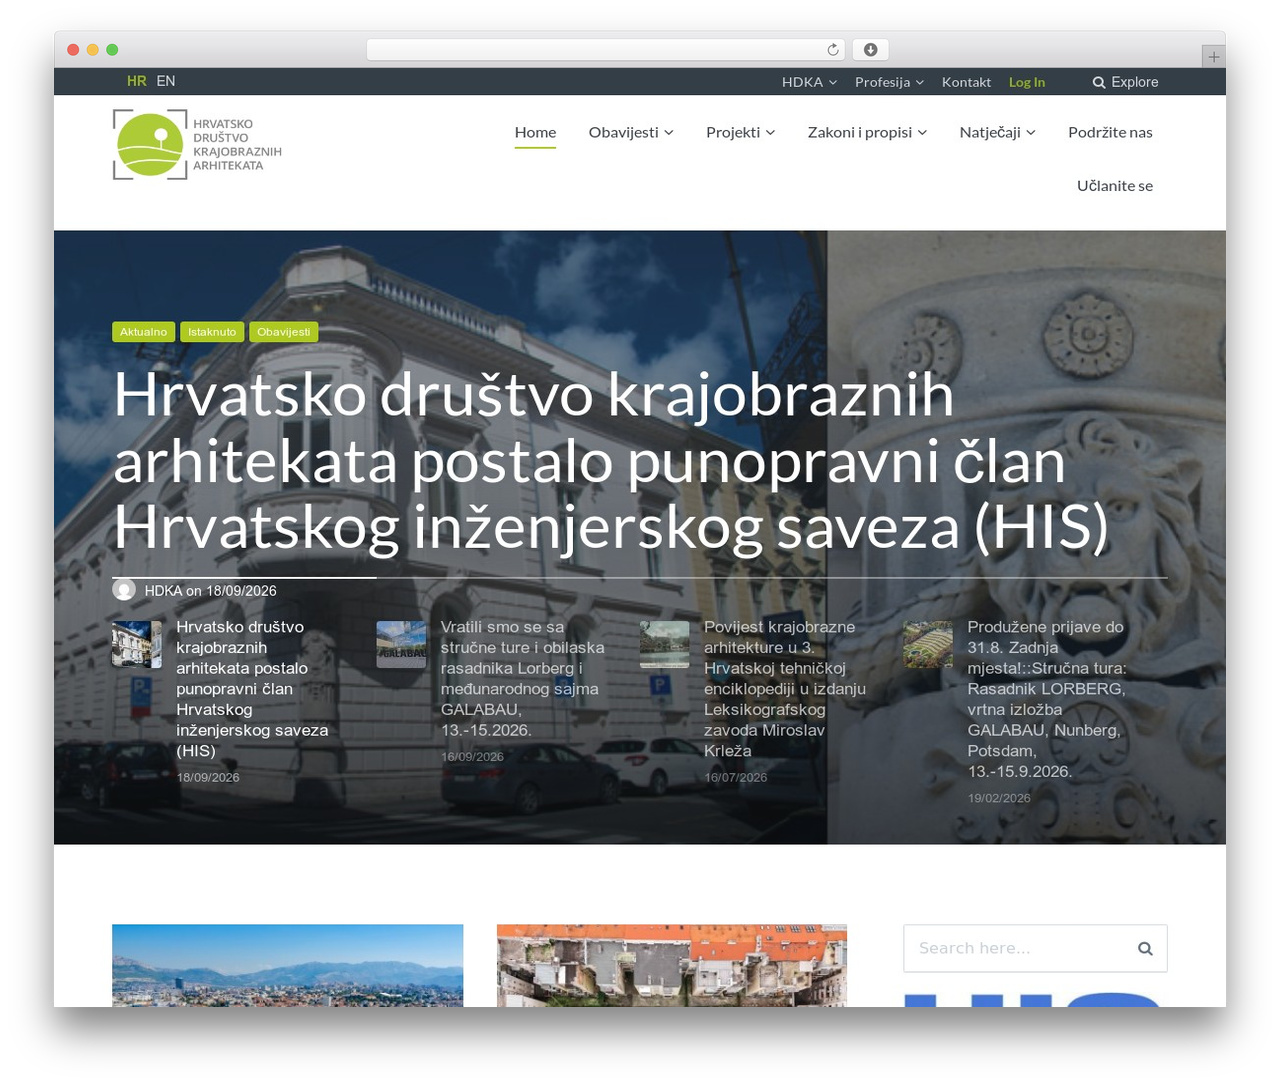Expand the Projekti menu
The image size is (1280, 1084).
741,132
